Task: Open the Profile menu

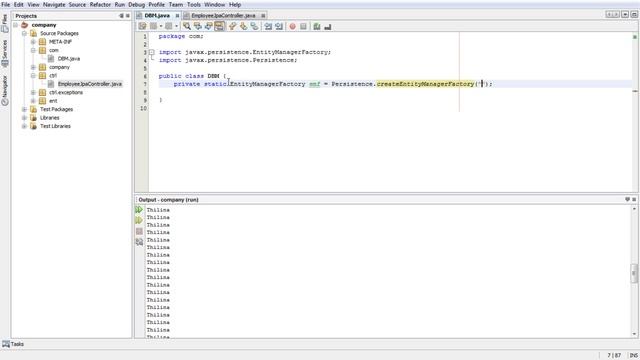Action: (156, 4)
